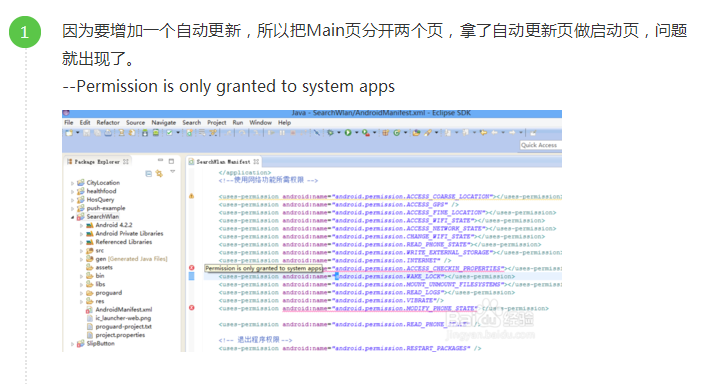Close the SearchWlan Manifest editor tab
This screenshot has height=384, width=726.
256,162
